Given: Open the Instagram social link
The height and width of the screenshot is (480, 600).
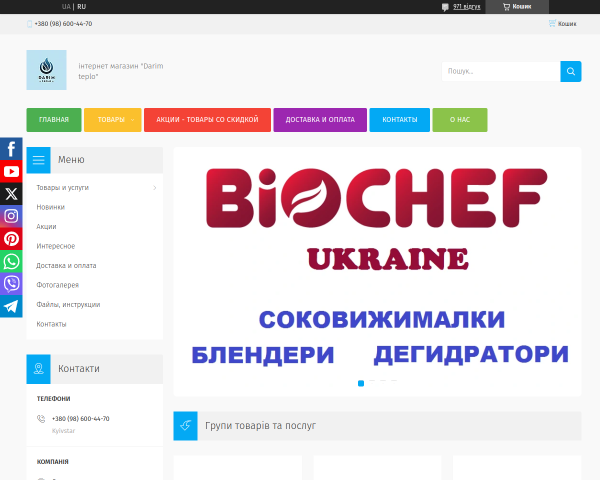Looking at the screenshot, I should tap(11, 216).
